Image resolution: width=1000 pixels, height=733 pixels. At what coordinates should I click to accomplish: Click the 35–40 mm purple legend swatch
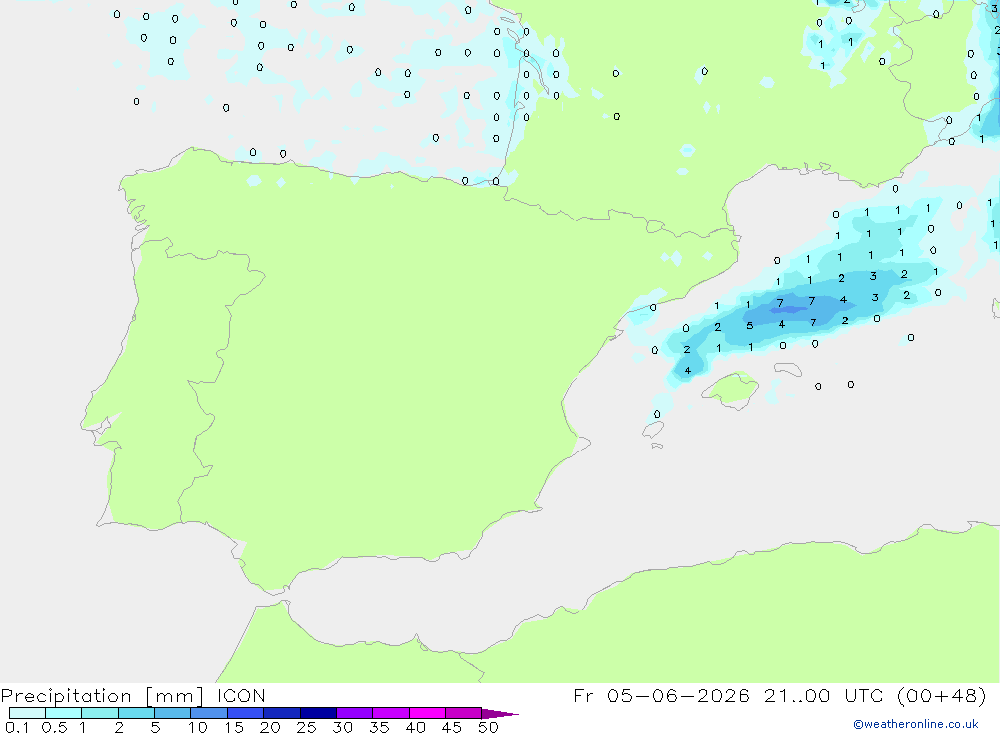click(390, 713)
